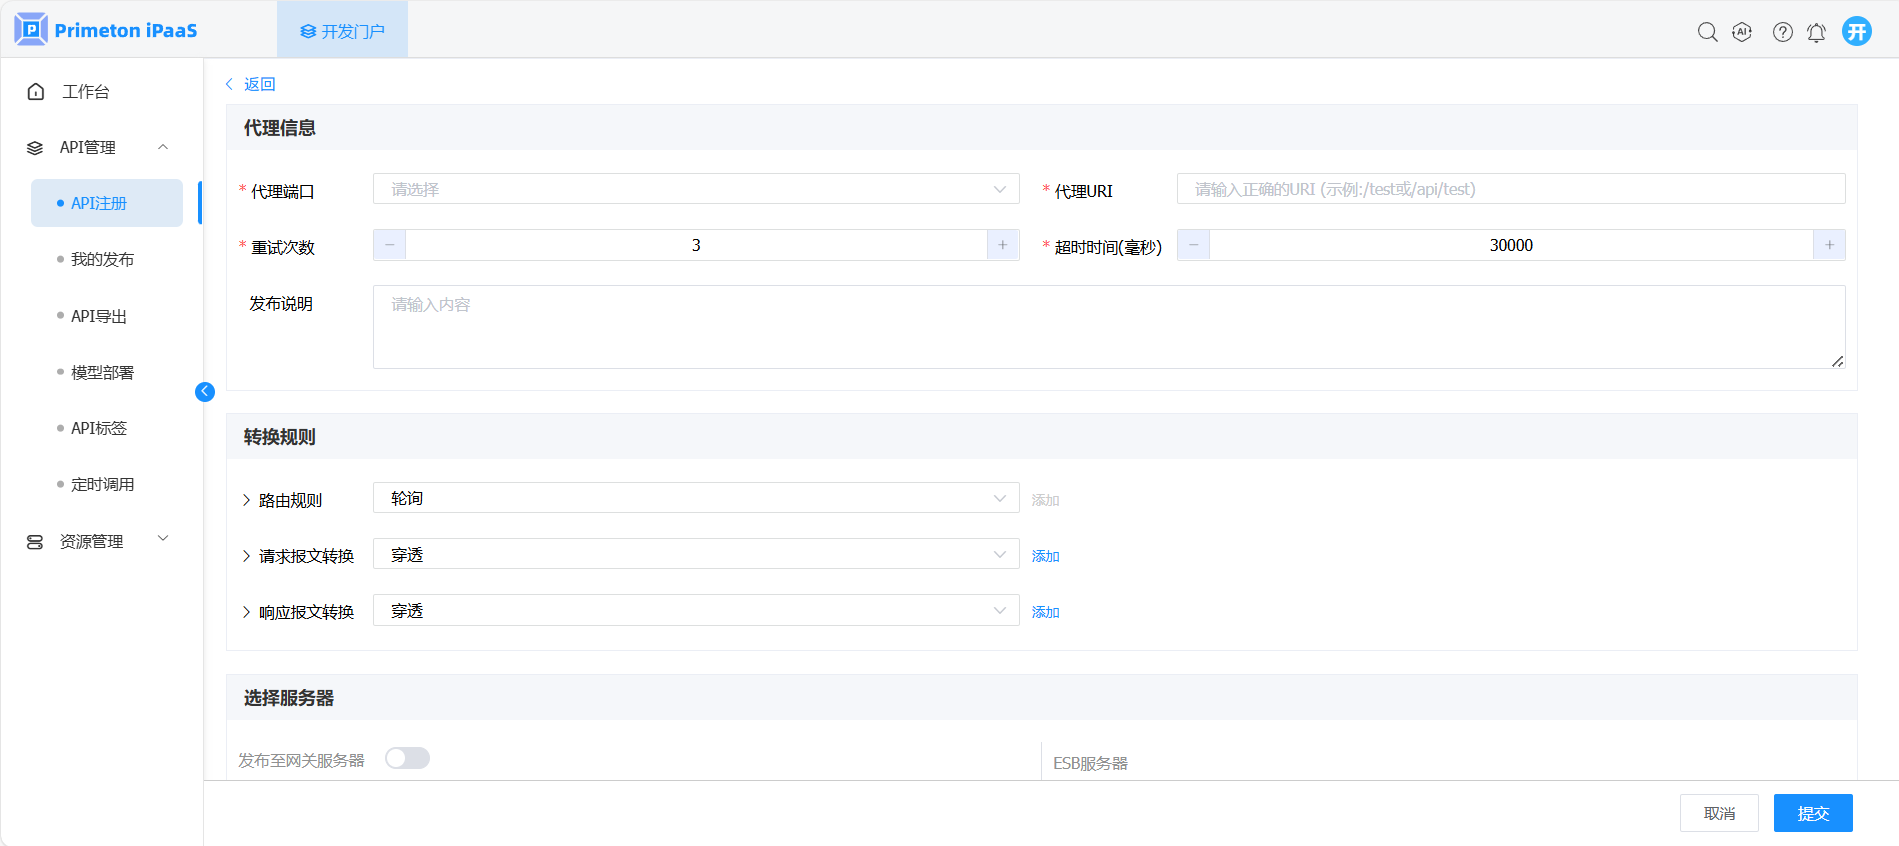Collapse the sidebar with blue arrow
The width and height of the screenshot is (1899, 846).
(x=205, y=392)
